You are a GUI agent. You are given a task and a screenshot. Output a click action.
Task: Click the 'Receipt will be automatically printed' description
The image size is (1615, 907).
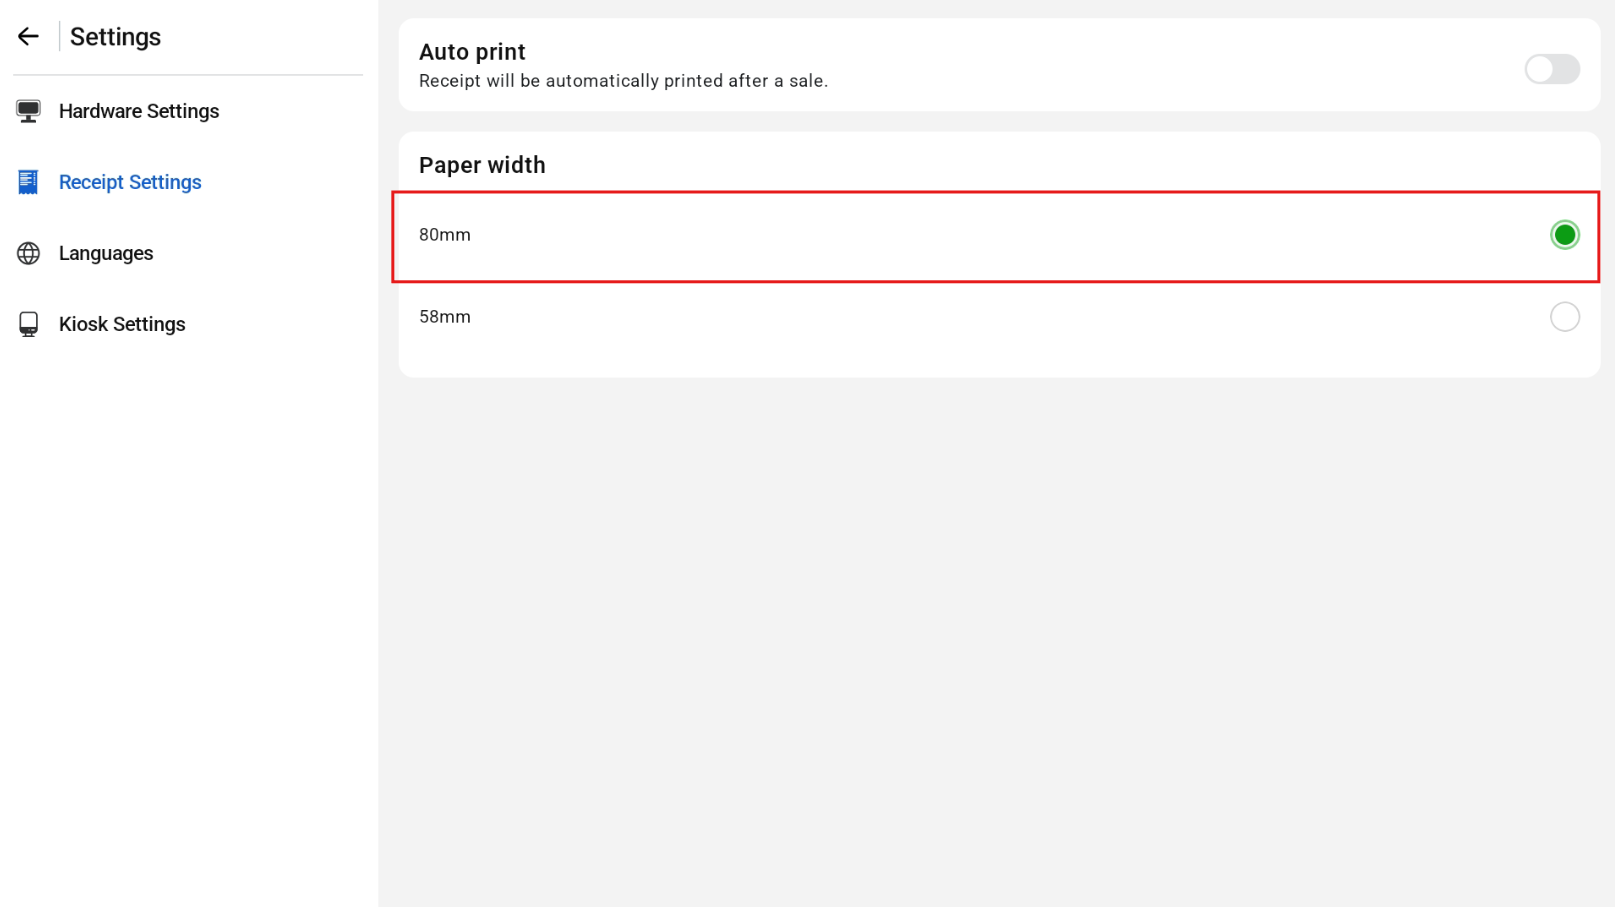(x=623, y=81)
